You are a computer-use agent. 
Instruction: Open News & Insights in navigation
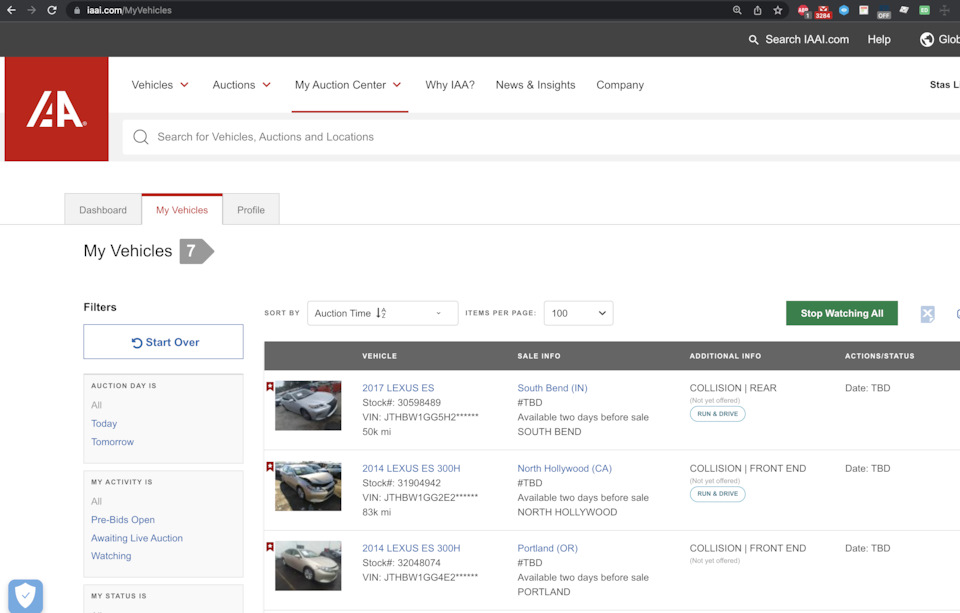(x=535, y=85)
